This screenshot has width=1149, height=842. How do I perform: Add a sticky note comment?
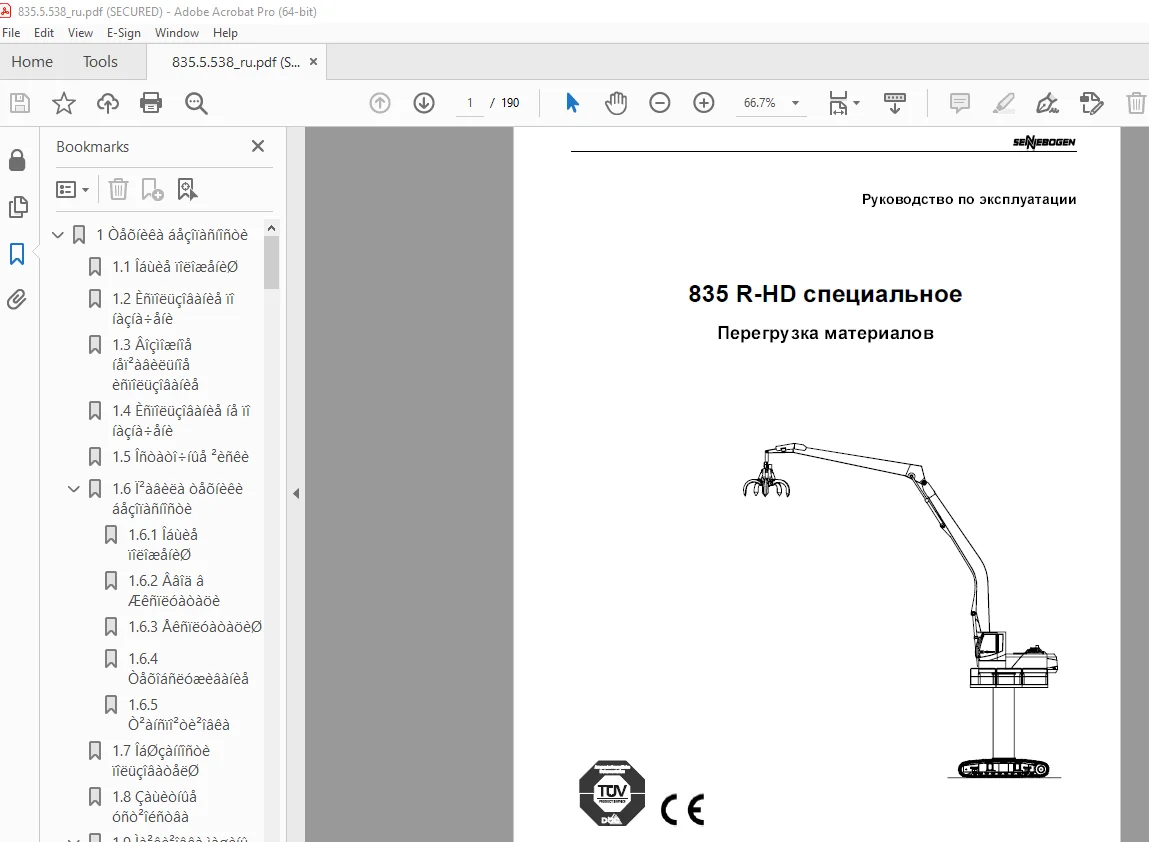point(959,103)
